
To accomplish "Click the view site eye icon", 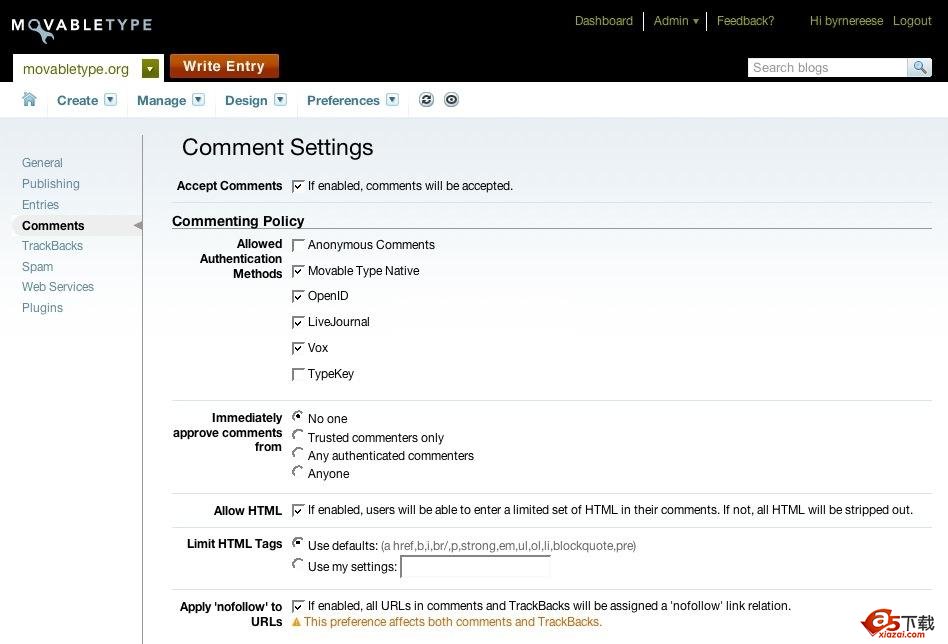I will tap(452, 100).
